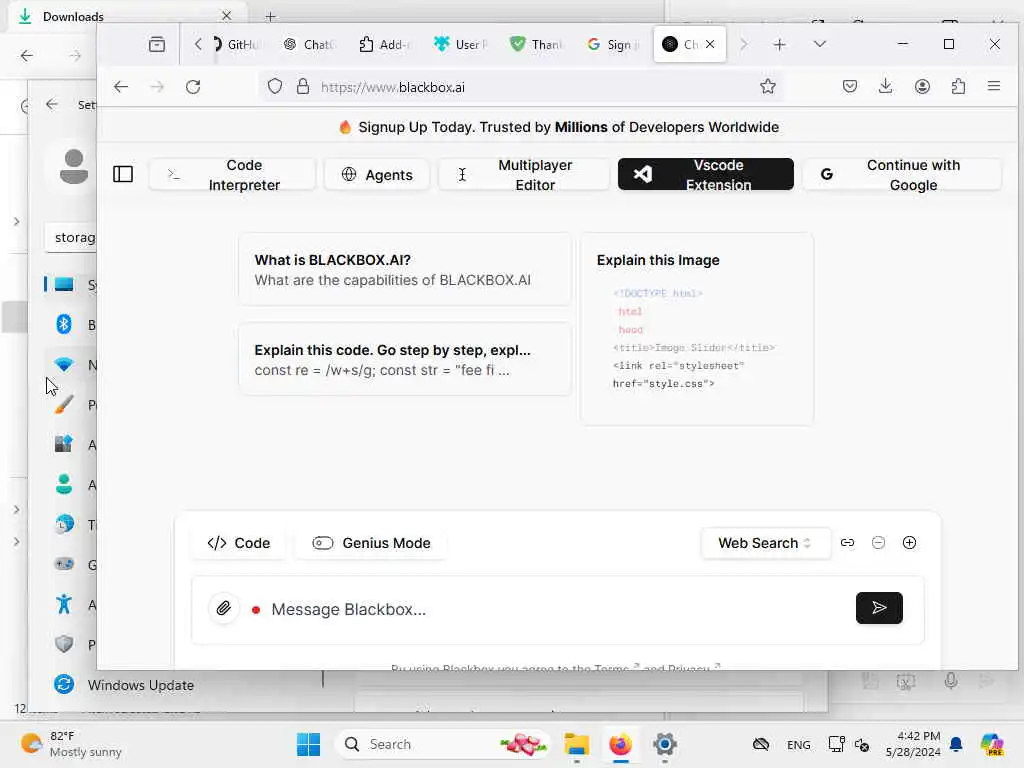Open the Firefox extensions puzzle icon
This screenshot has height=768, width=1024.
(x=958, y=86)
